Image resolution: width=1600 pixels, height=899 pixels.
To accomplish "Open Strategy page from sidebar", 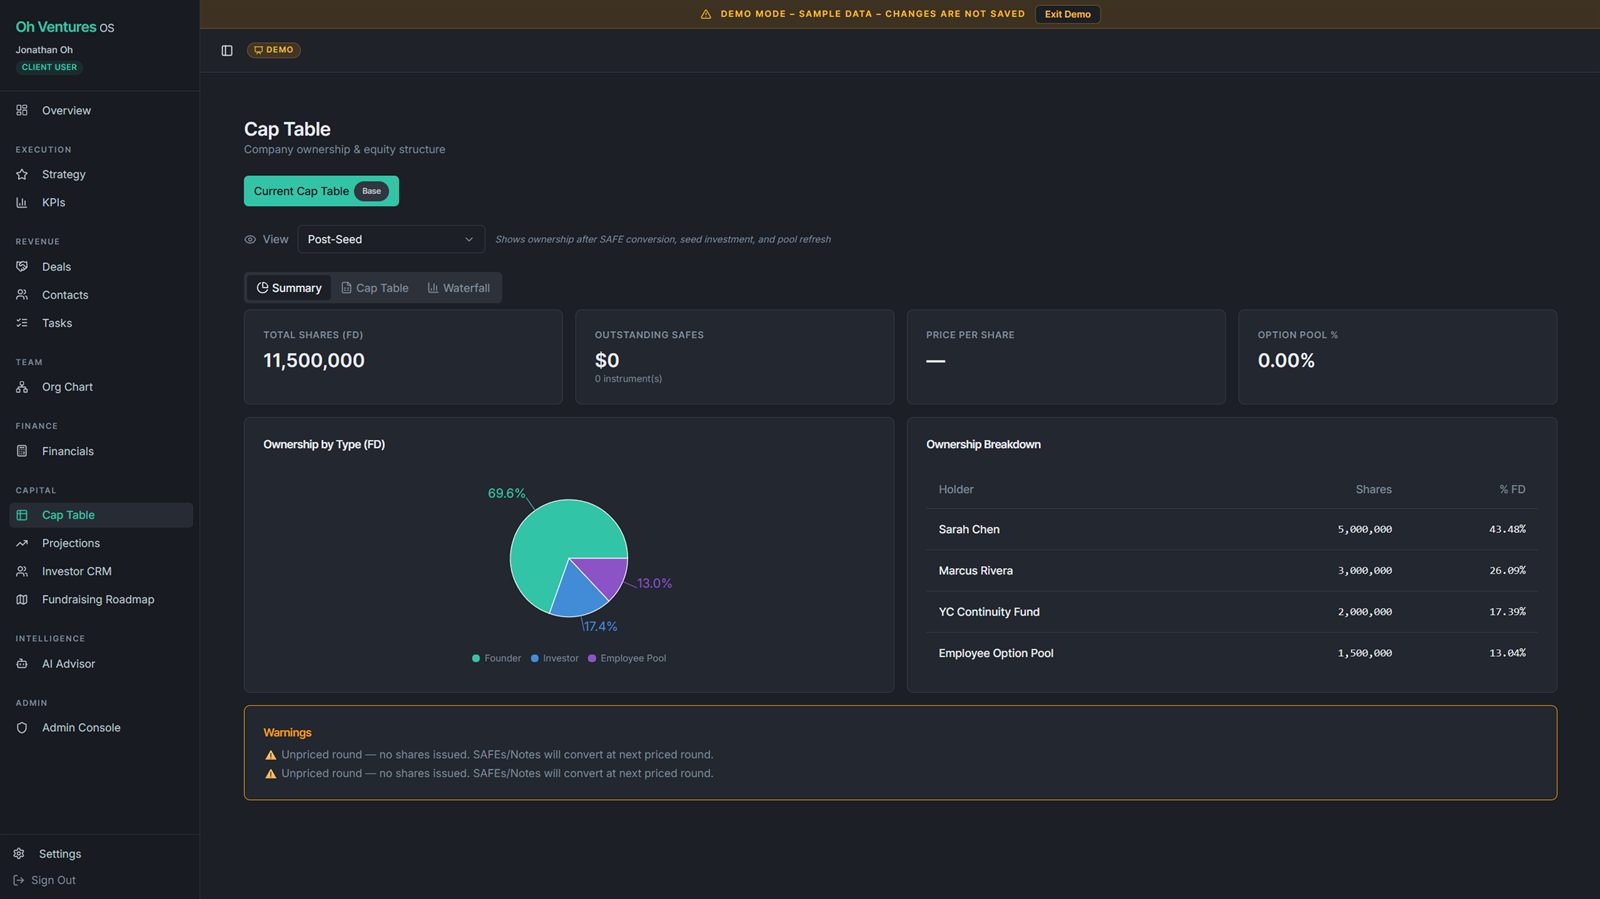I will (100, 174).
